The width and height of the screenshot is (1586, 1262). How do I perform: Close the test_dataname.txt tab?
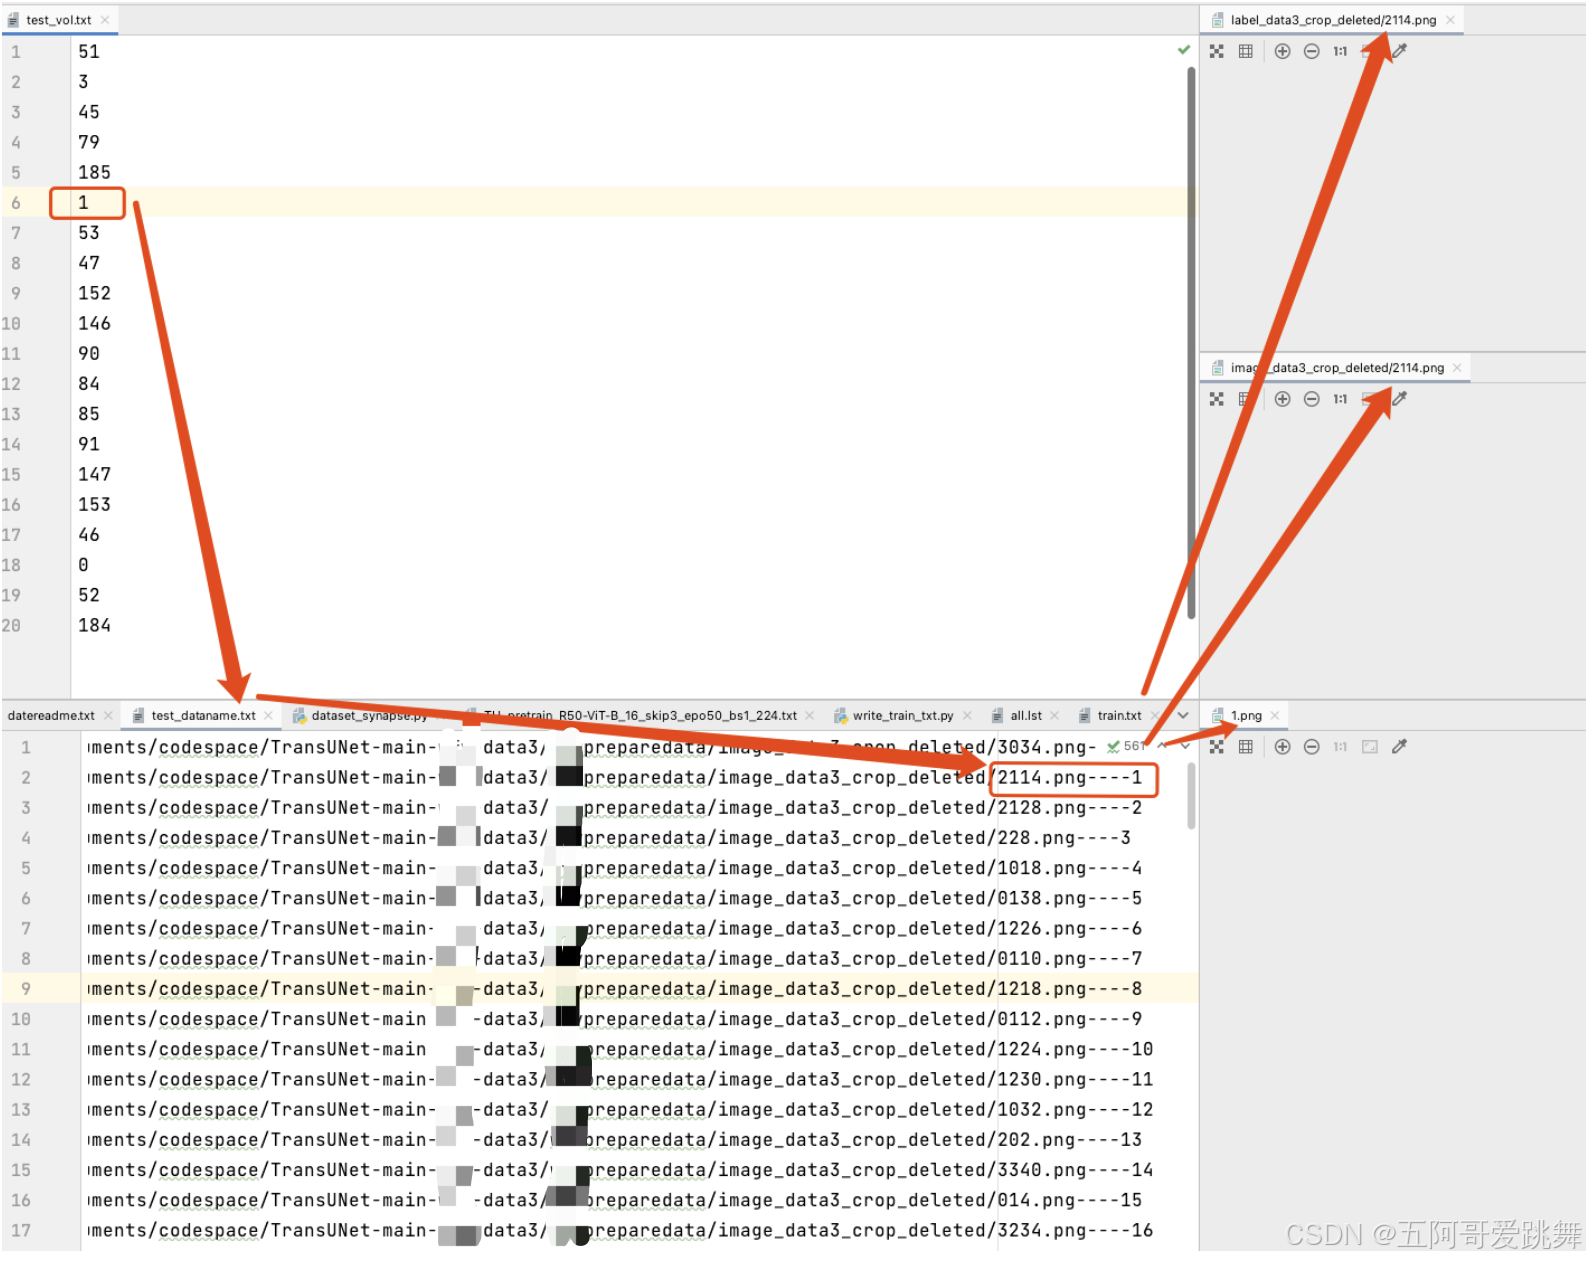(268, 716)
